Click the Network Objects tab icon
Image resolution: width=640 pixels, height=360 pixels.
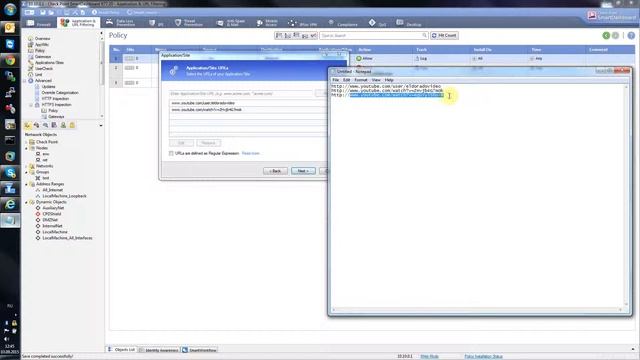(27, 125)
